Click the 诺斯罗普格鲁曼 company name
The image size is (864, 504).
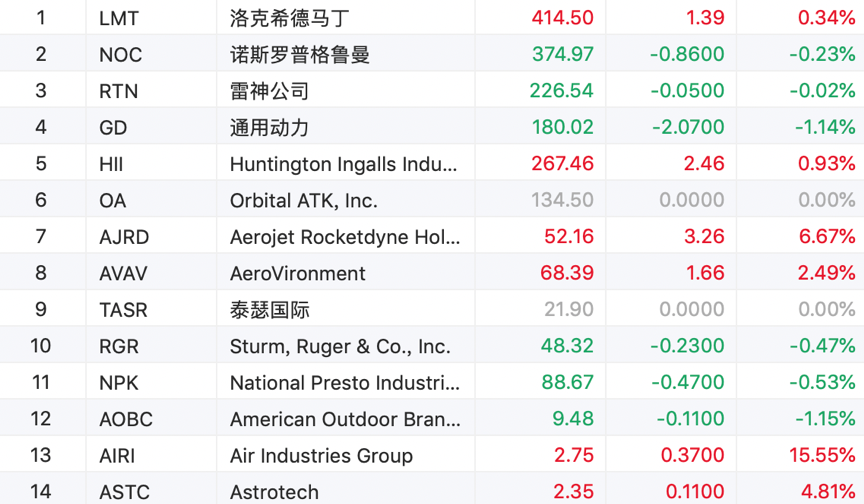point(300,55)
